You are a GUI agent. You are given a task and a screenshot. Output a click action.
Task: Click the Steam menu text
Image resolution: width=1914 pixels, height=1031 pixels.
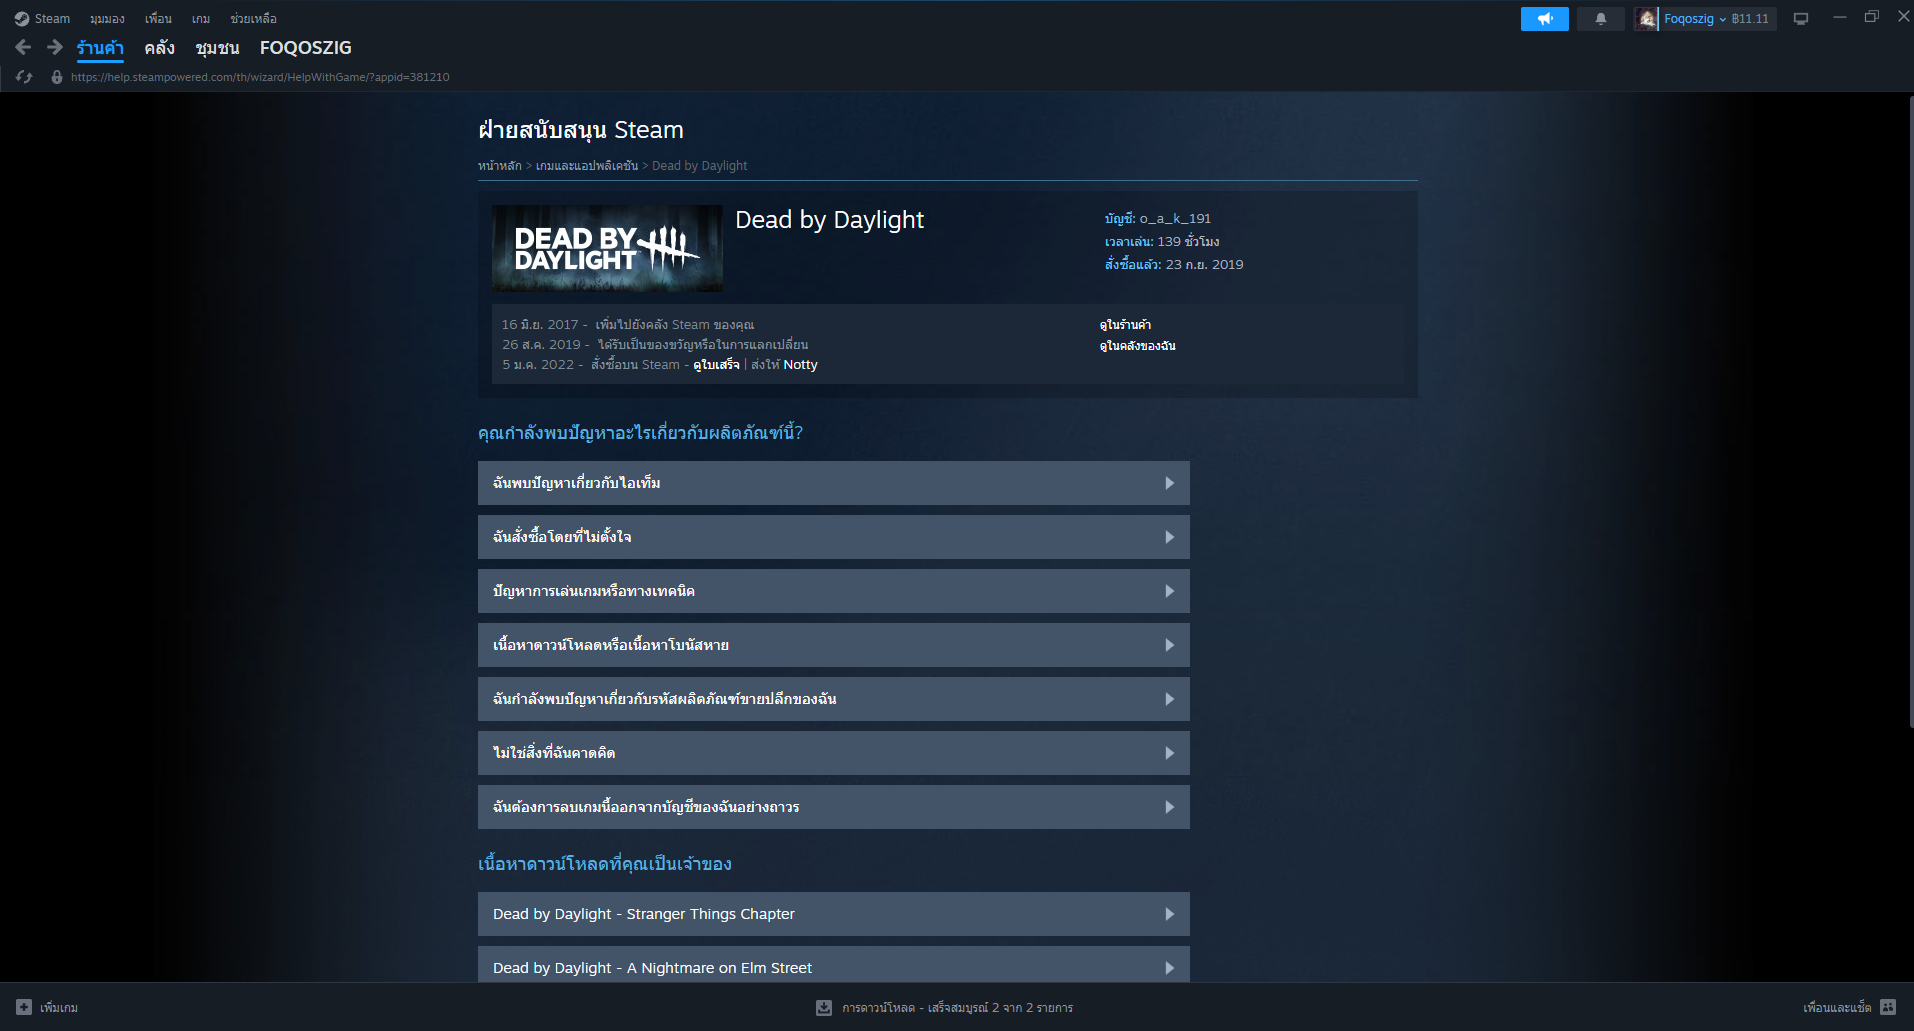pos(52,19)
